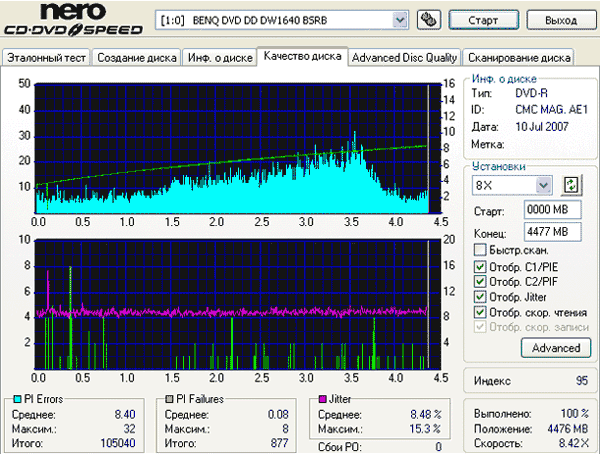Toggle the Отобр. C2/PIF checkbox
The image size is (600, 454).
480,281
